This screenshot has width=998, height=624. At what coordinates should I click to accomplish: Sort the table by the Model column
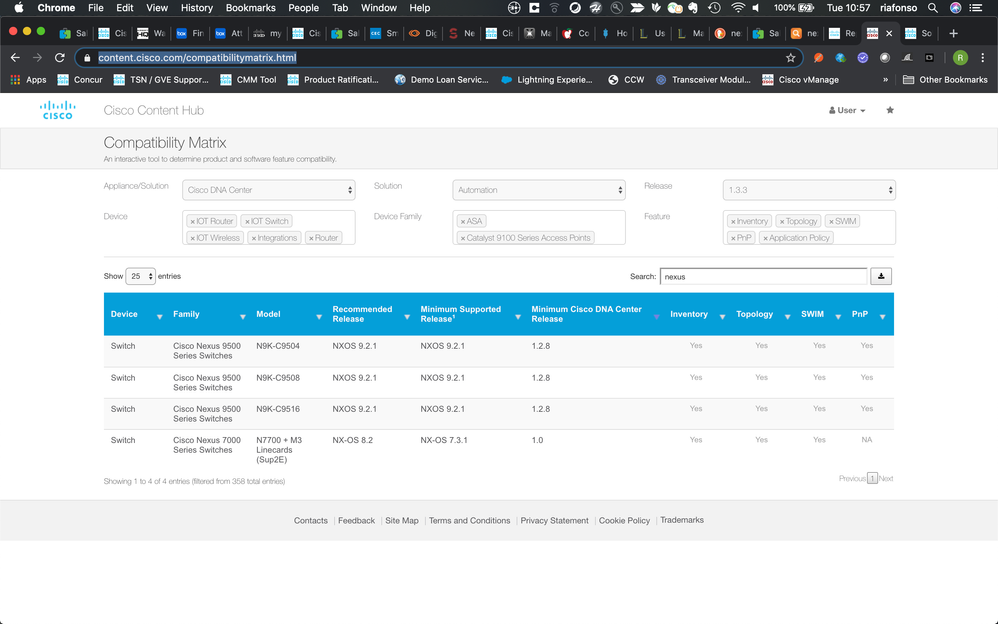pos(288,315)
